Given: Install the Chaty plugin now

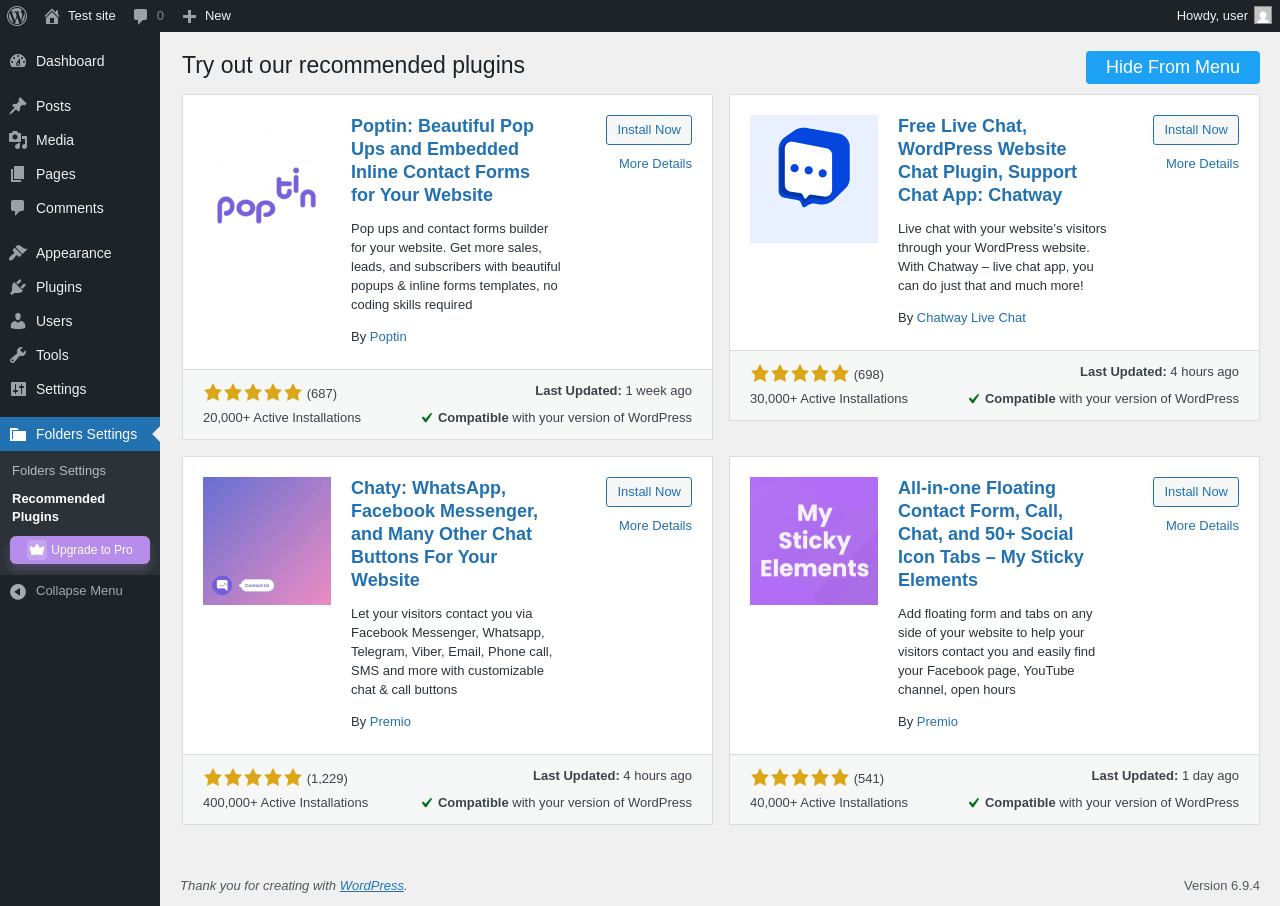Looking at the screenshot, I should [x=649, y=492].
